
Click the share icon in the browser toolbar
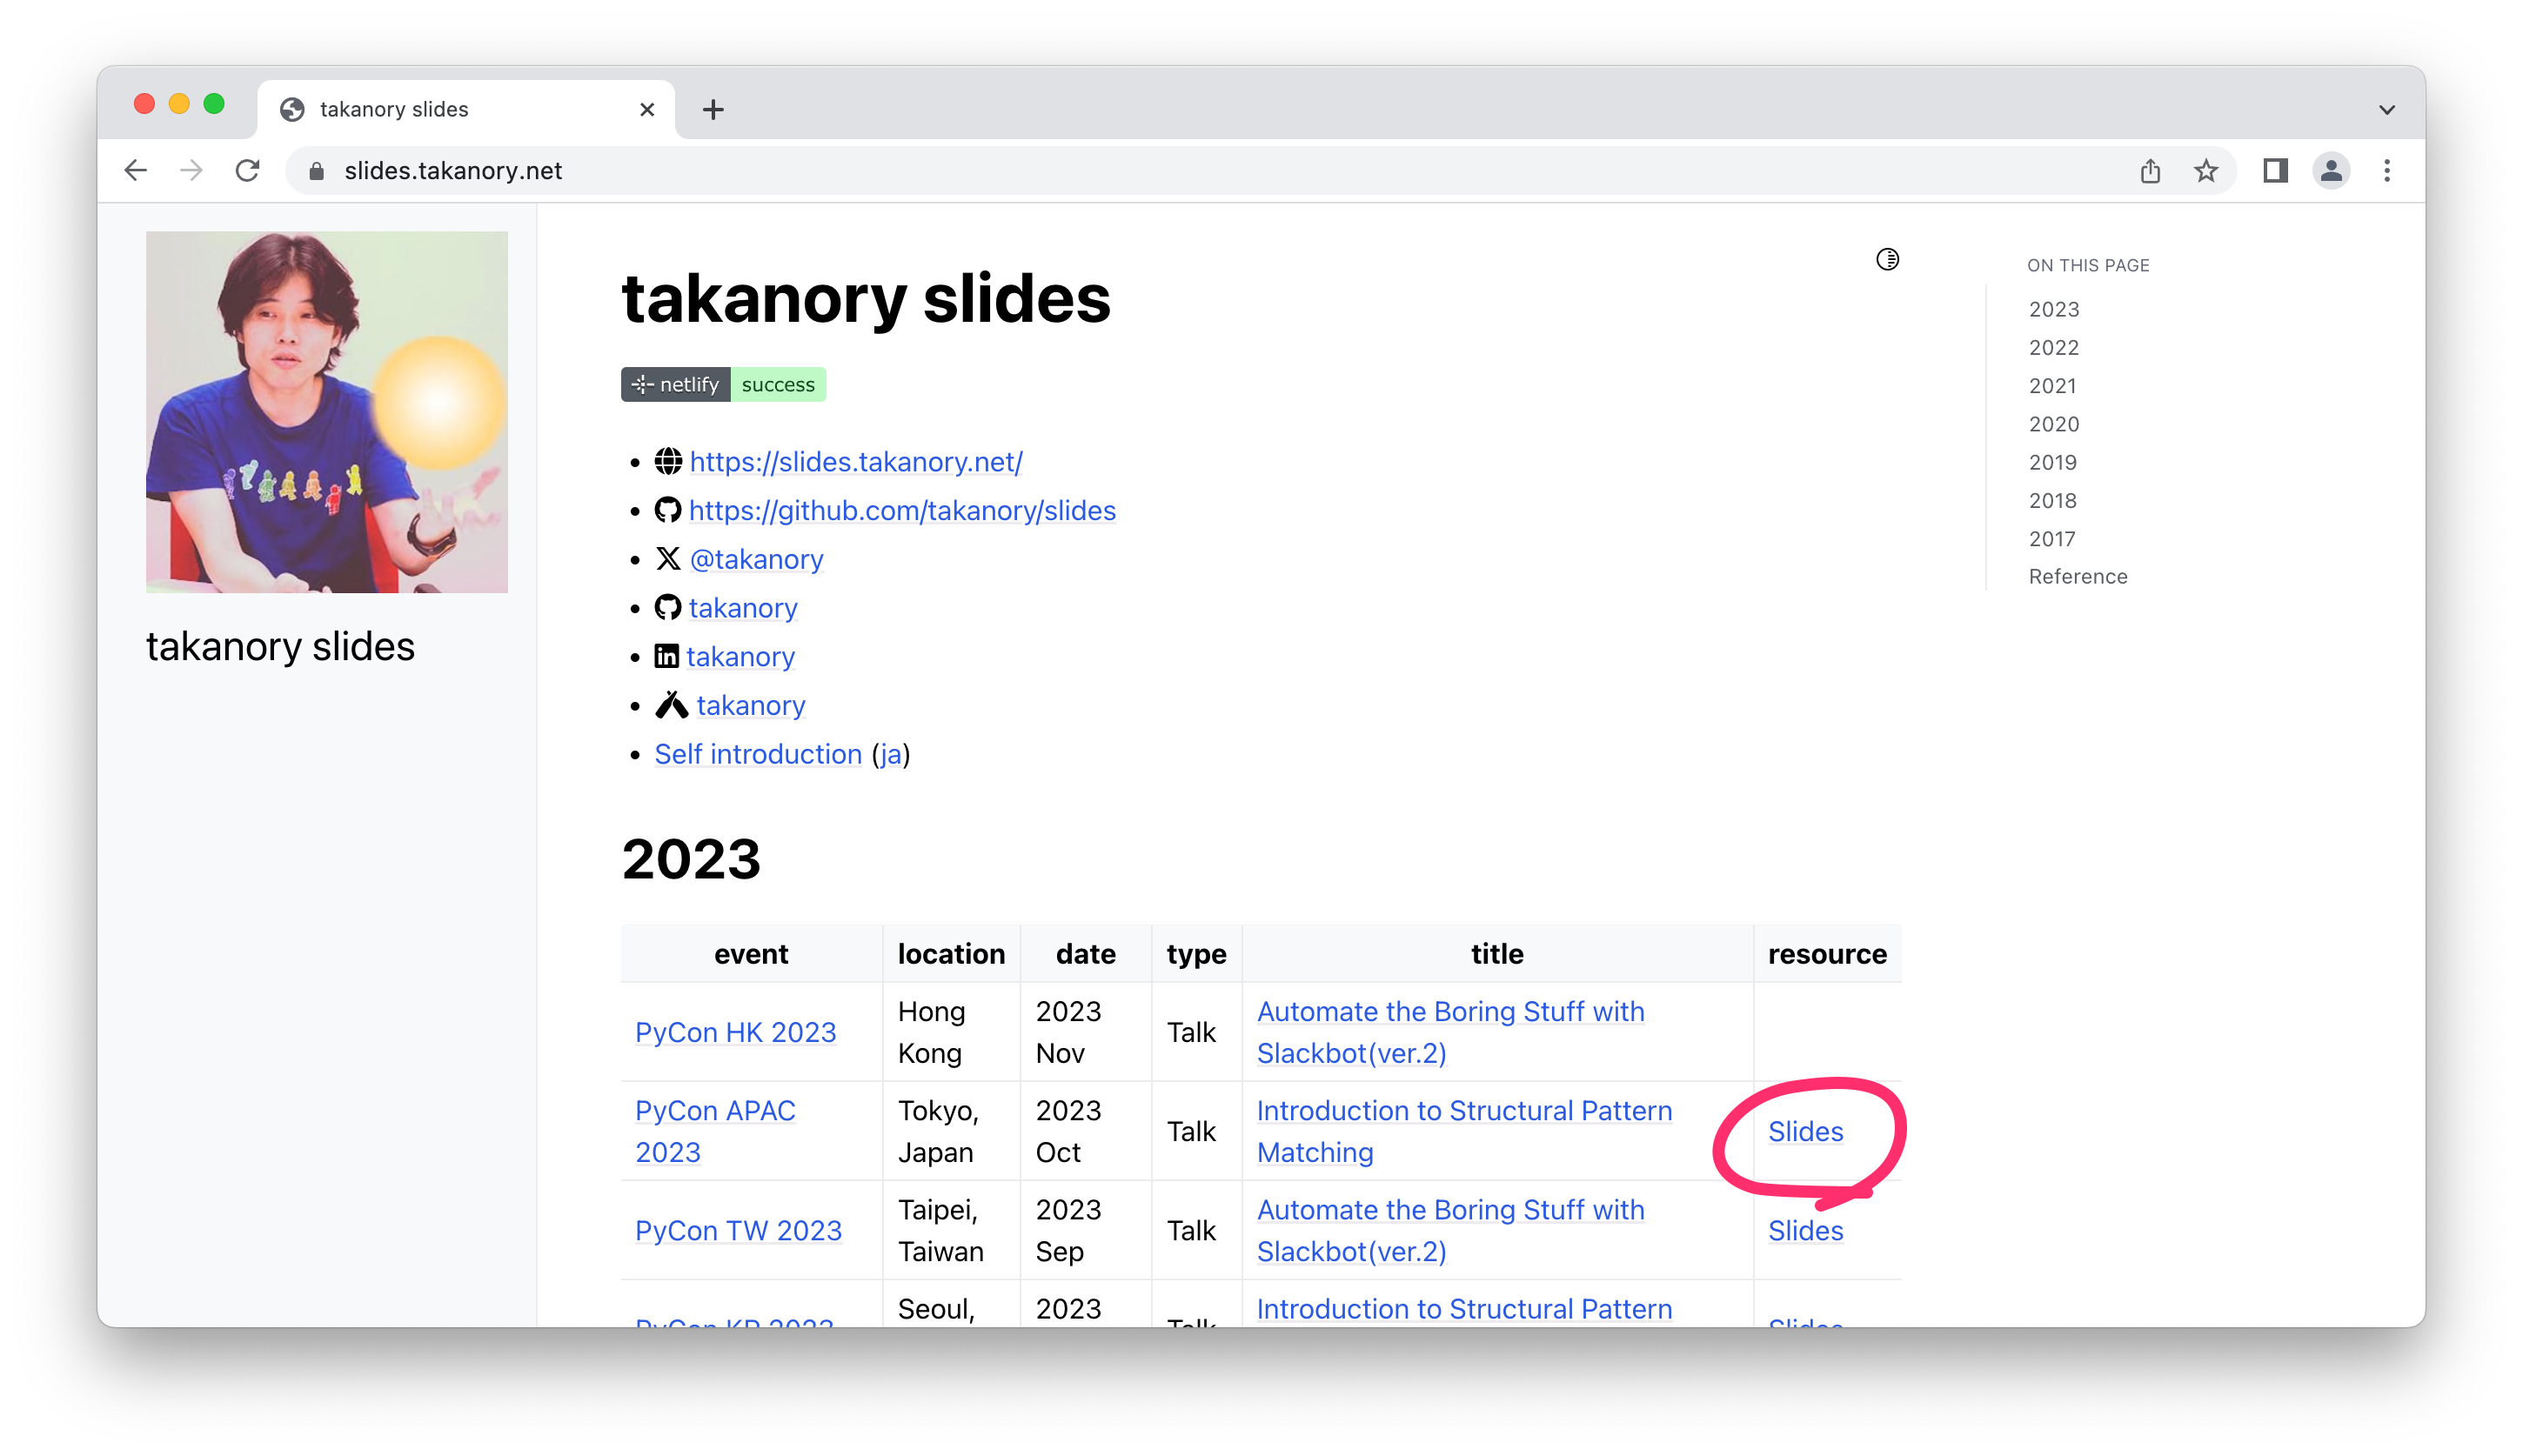(x=2150, y=170)
